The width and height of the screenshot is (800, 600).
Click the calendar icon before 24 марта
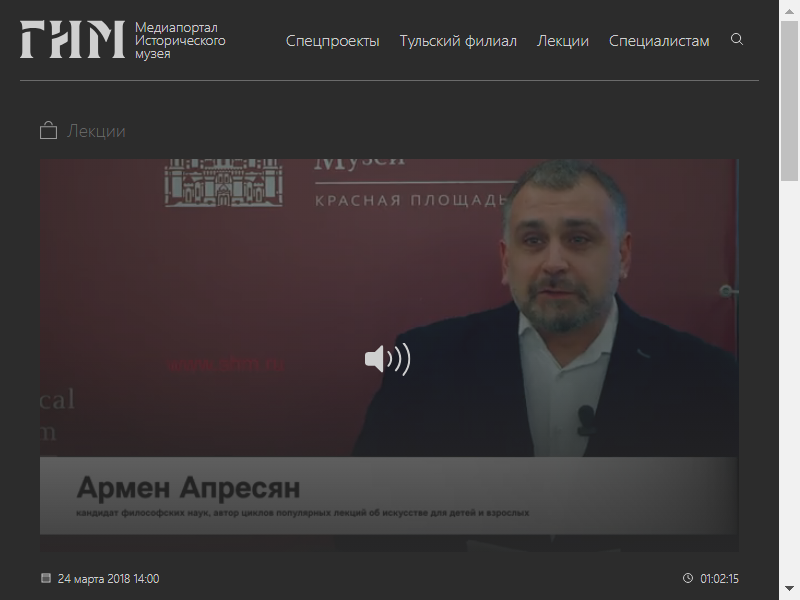click(46, 578)
